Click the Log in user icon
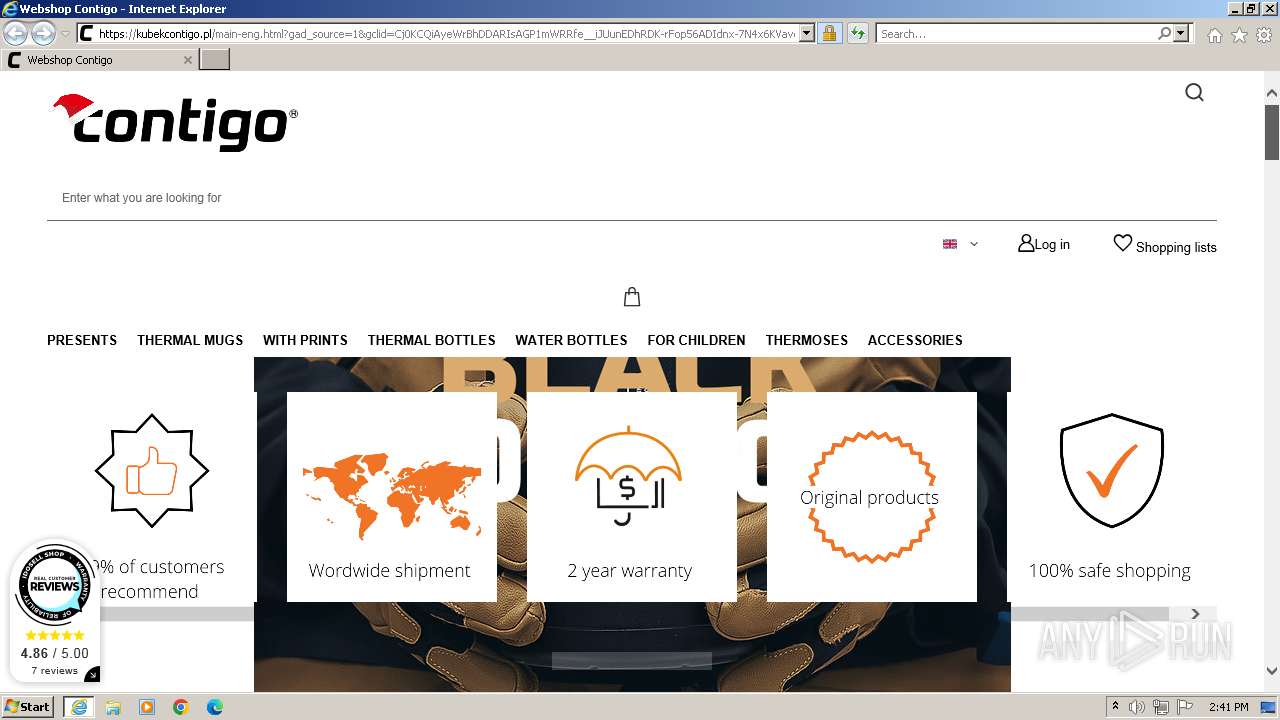Viewport: 1280px width, 720px height. click(x=1026, y=243)
